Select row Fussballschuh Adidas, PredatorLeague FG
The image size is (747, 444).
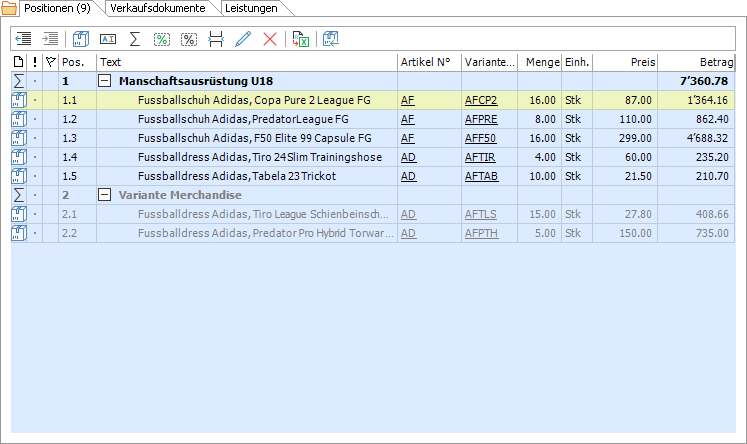[x=373, y=119]
